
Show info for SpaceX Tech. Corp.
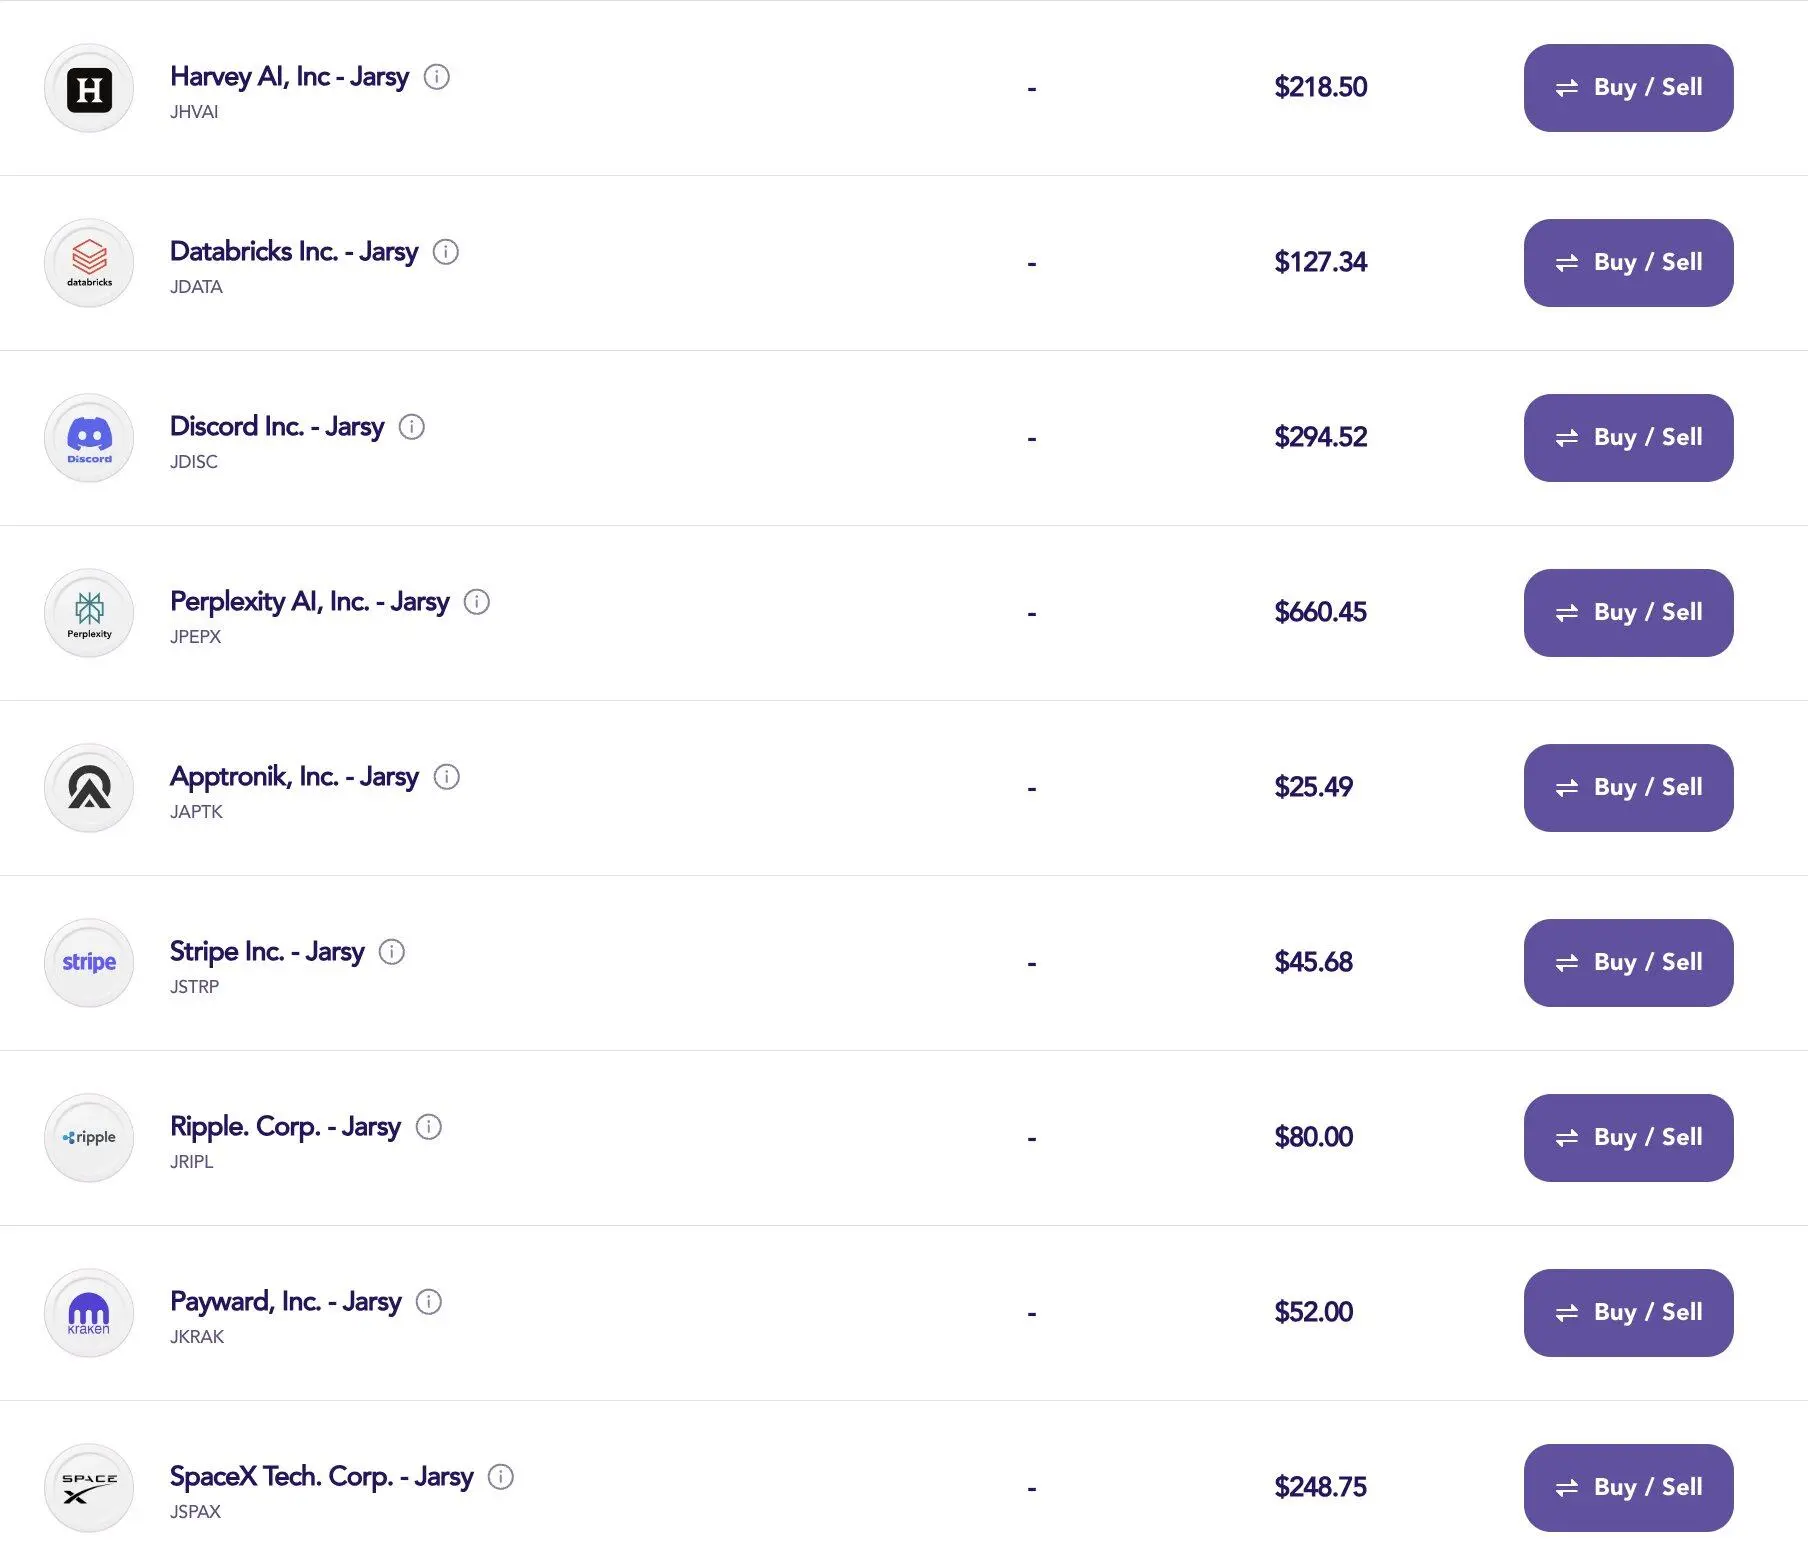coord(501,1477)
